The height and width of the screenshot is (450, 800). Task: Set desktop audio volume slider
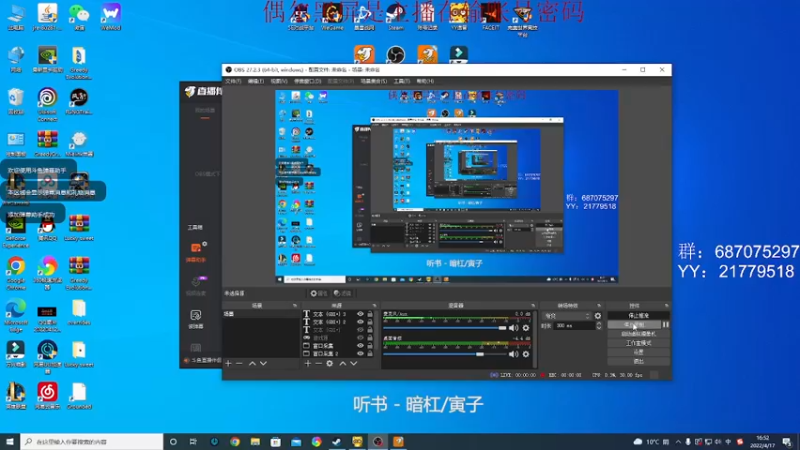[x=445, y=354]
